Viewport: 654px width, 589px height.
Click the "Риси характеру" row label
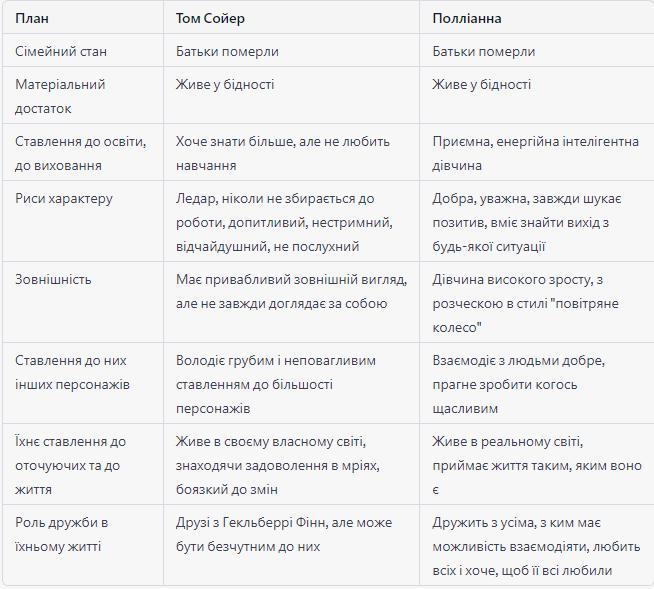tap(64, 198)
